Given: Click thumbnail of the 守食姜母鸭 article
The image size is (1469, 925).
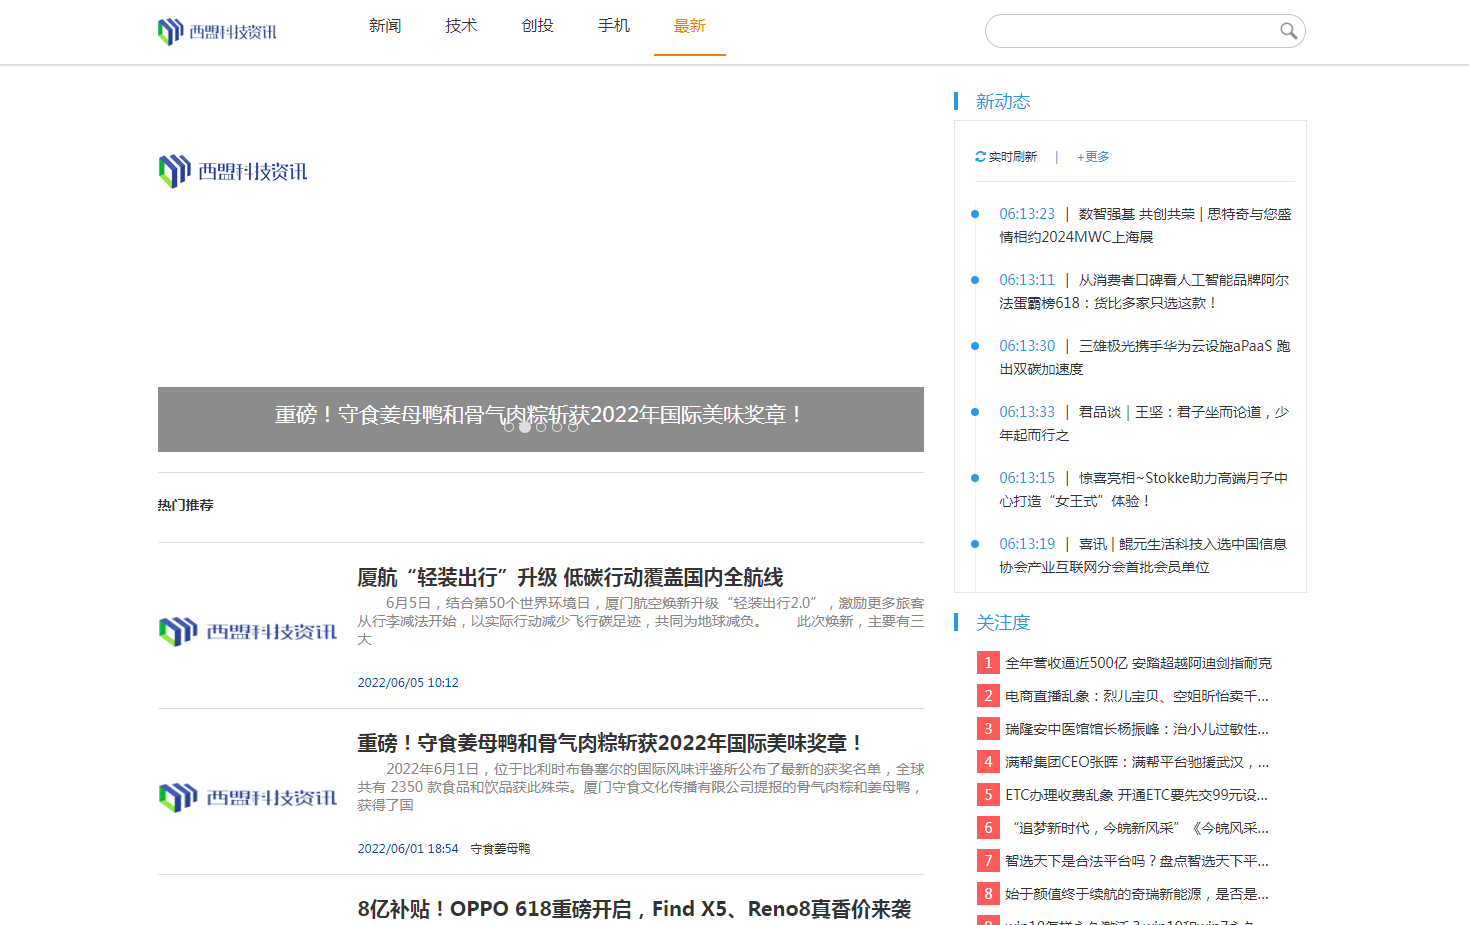Looking at the screenshot, I should (x=248, y=797).
